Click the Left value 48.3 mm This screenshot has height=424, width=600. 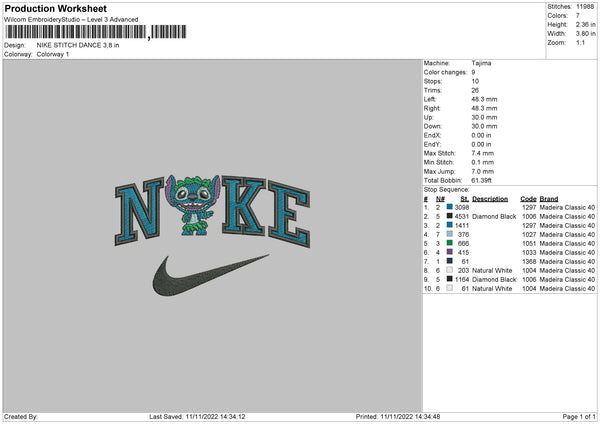click(x=484, y=99)
